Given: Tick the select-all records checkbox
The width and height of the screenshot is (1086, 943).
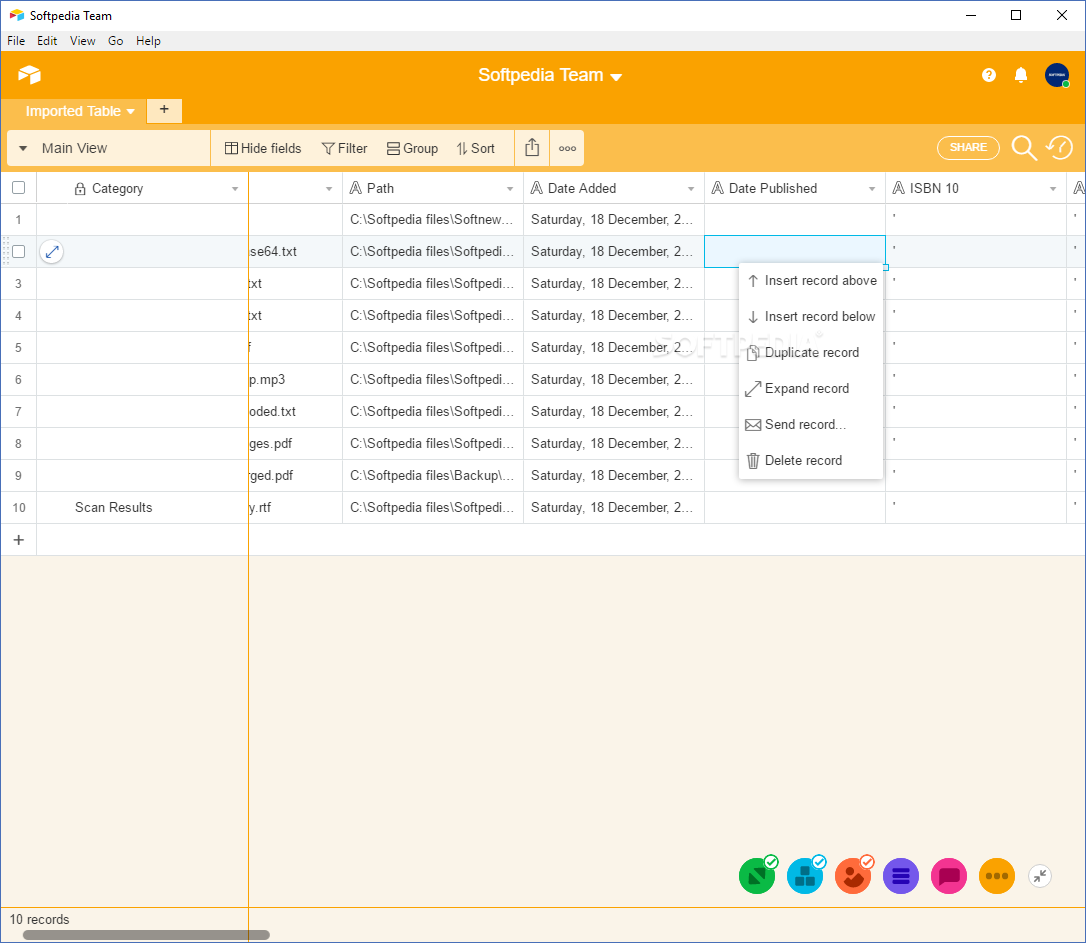Looking at the screenshot, I should click(x=19, y=188).
